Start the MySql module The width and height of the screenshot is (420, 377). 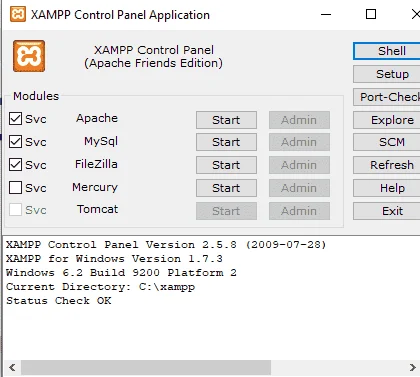[x=226, y=142]
